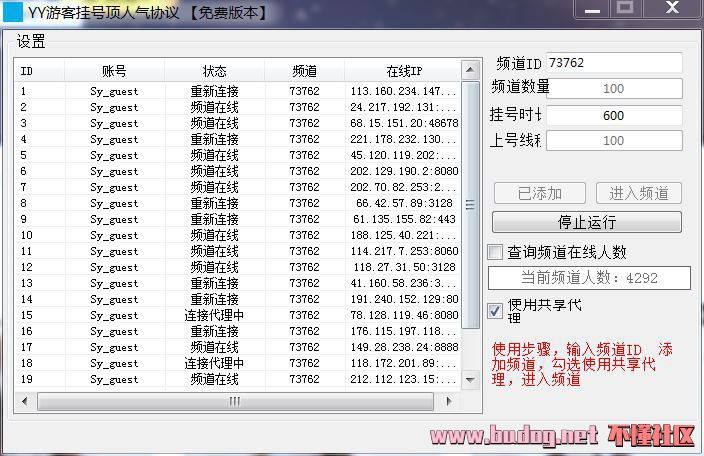Click the 已添加 button

(540, 193)
